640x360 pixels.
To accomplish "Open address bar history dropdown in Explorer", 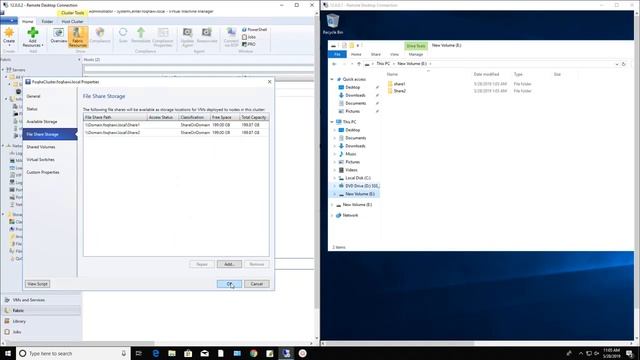I will point(617,64).
